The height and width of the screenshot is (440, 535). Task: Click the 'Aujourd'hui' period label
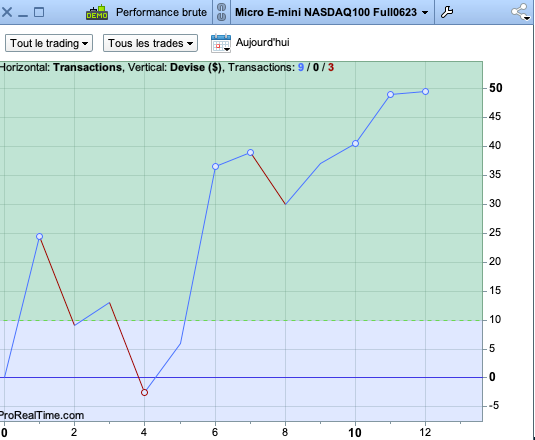click(262, 42)
